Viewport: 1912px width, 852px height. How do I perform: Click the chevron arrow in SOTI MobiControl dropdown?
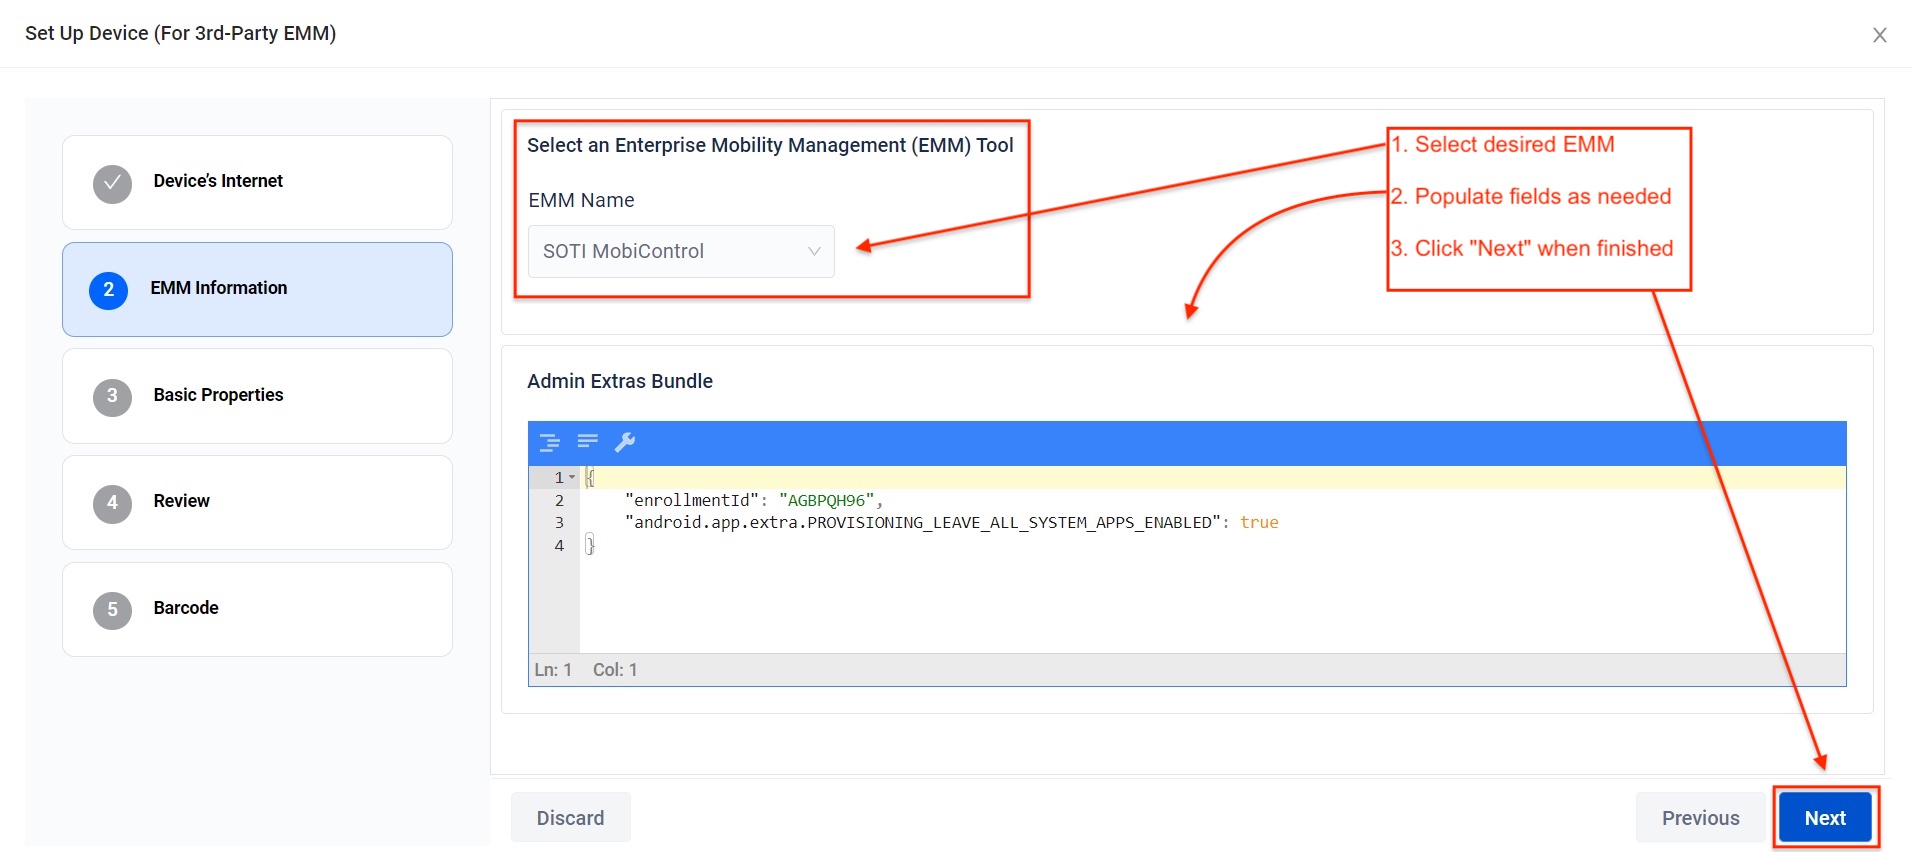coord(814,252)
